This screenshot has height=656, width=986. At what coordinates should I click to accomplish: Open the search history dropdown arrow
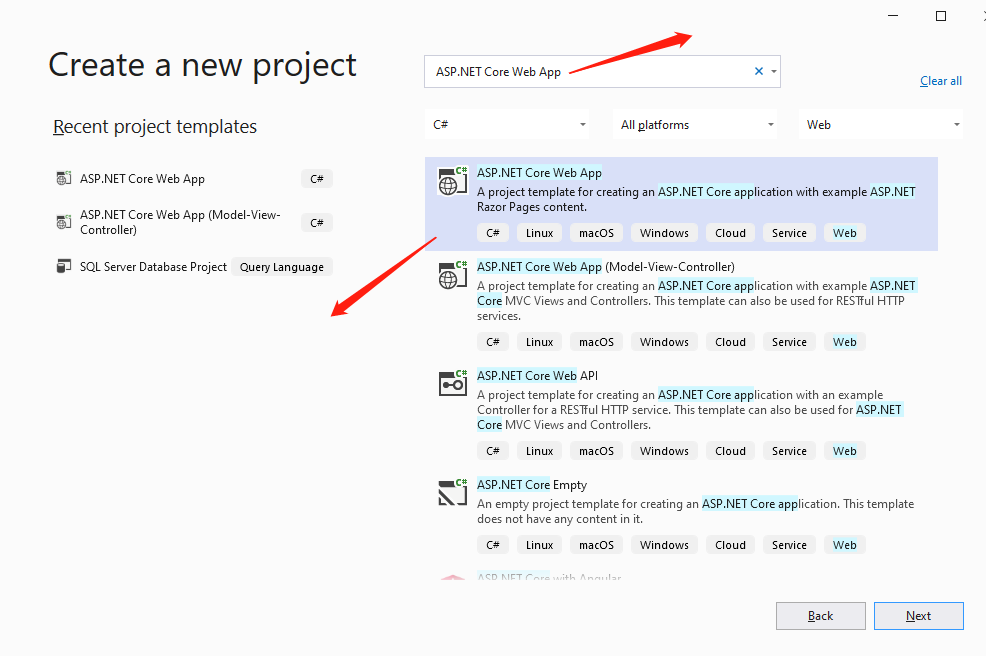point(773,72)
